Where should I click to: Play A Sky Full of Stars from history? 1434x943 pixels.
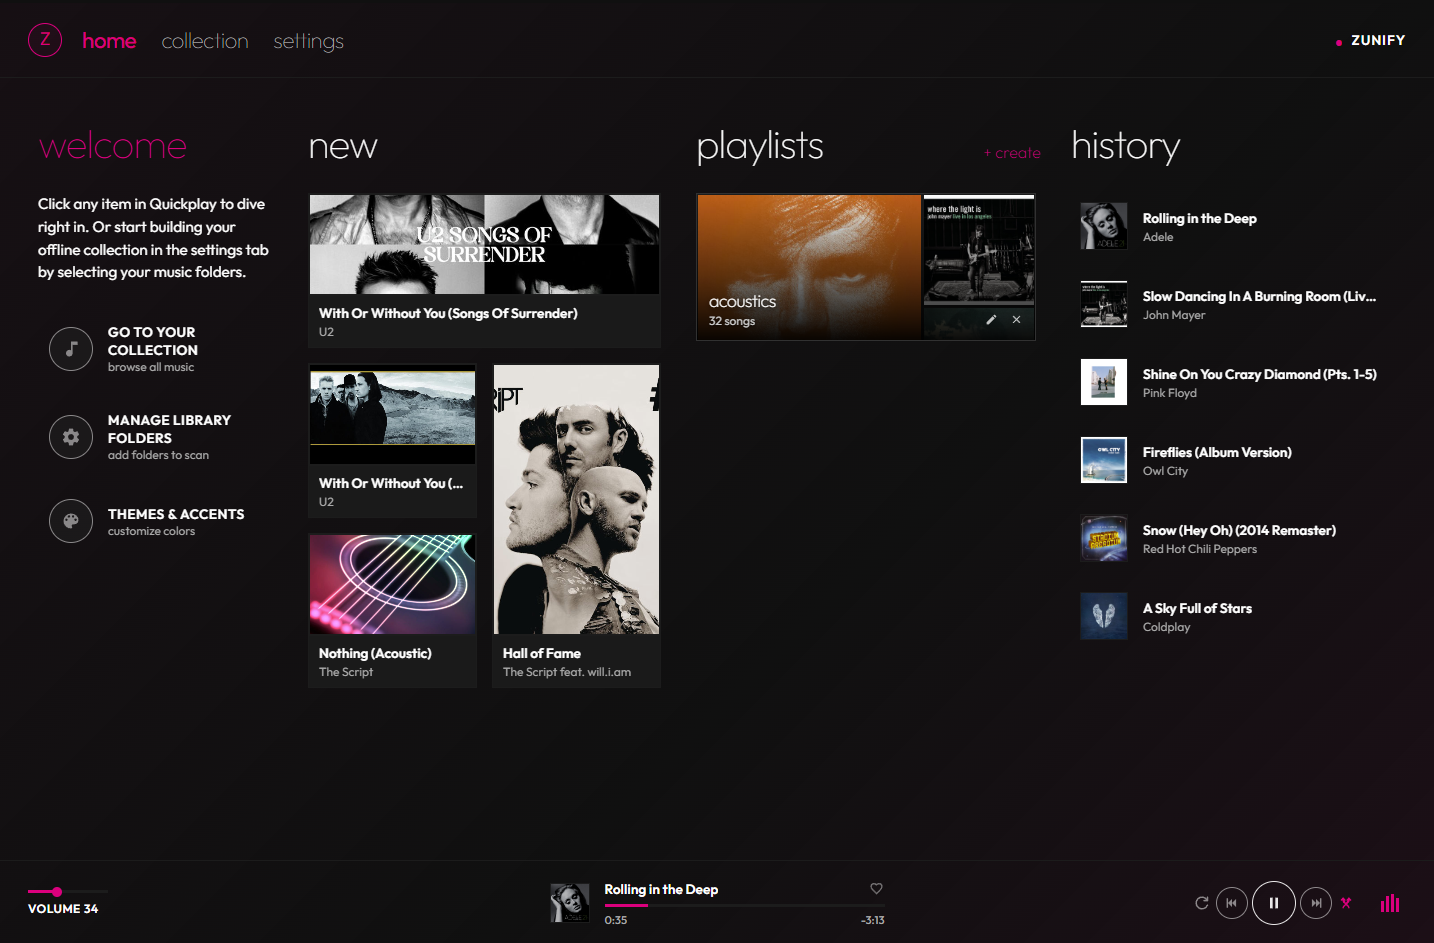[1197, 608]
